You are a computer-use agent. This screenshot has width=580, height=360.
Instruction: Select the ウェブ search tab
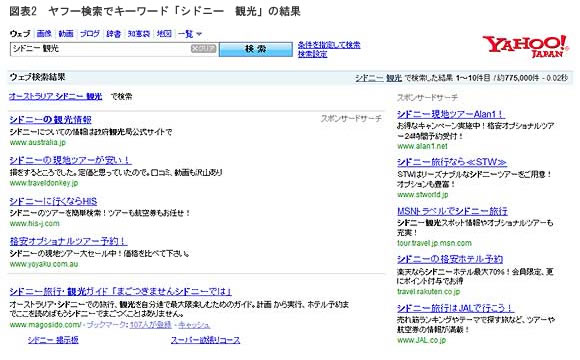tap(20, 34)
